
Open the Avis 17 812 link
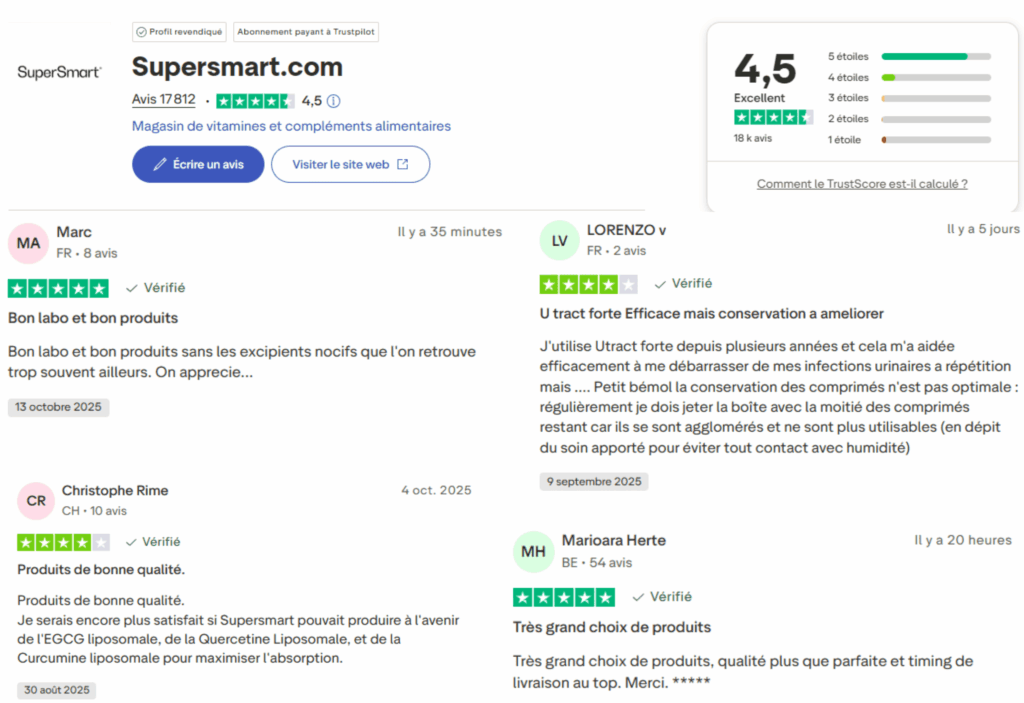tap(163, 99)
